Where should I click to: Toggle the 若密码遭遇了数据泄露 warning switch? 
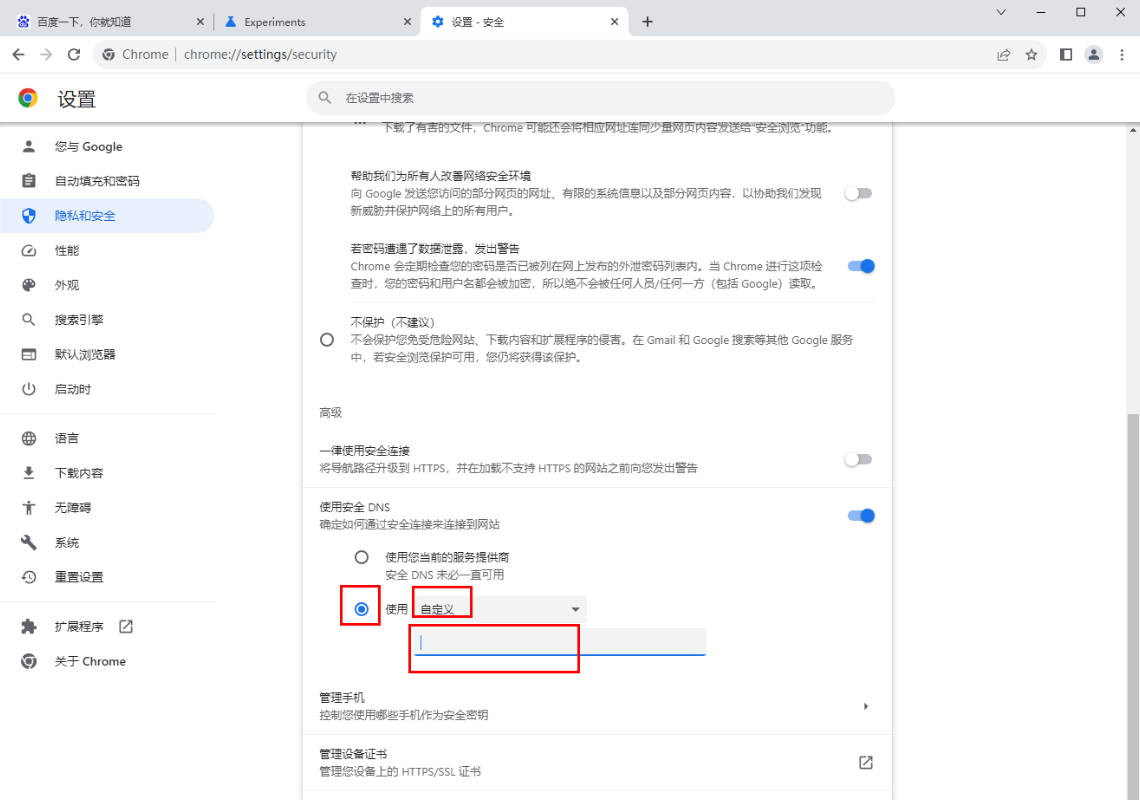point(861,266)
